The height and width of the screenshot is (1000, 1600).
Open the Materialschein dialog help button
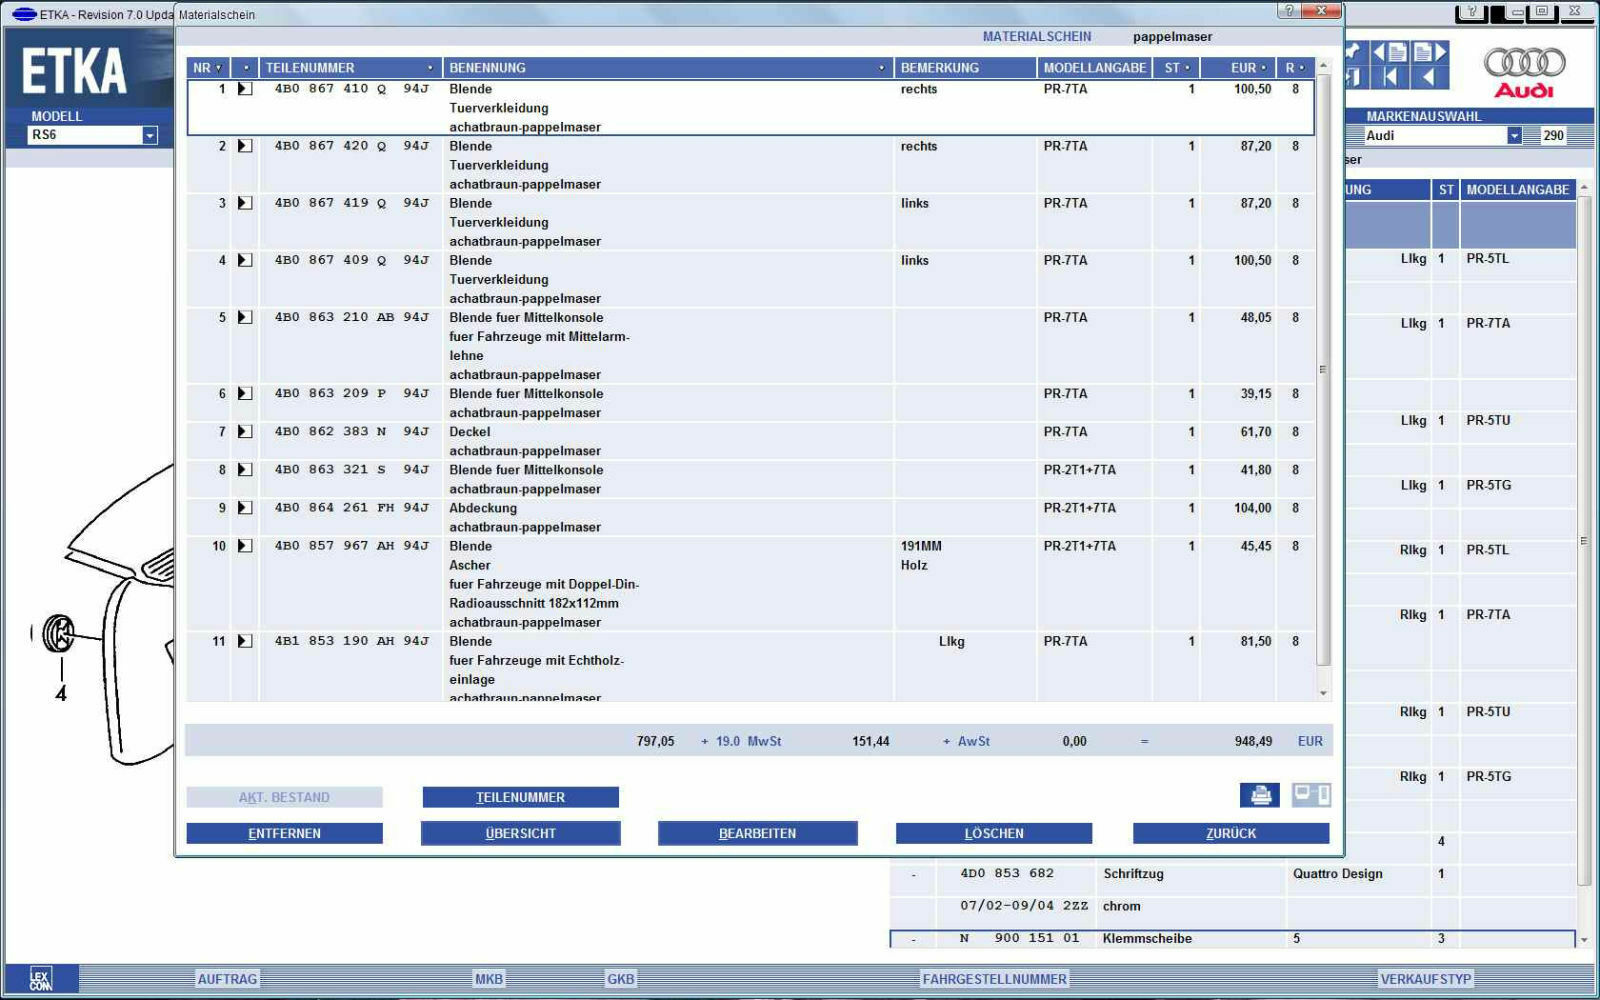click(1289, 11)
